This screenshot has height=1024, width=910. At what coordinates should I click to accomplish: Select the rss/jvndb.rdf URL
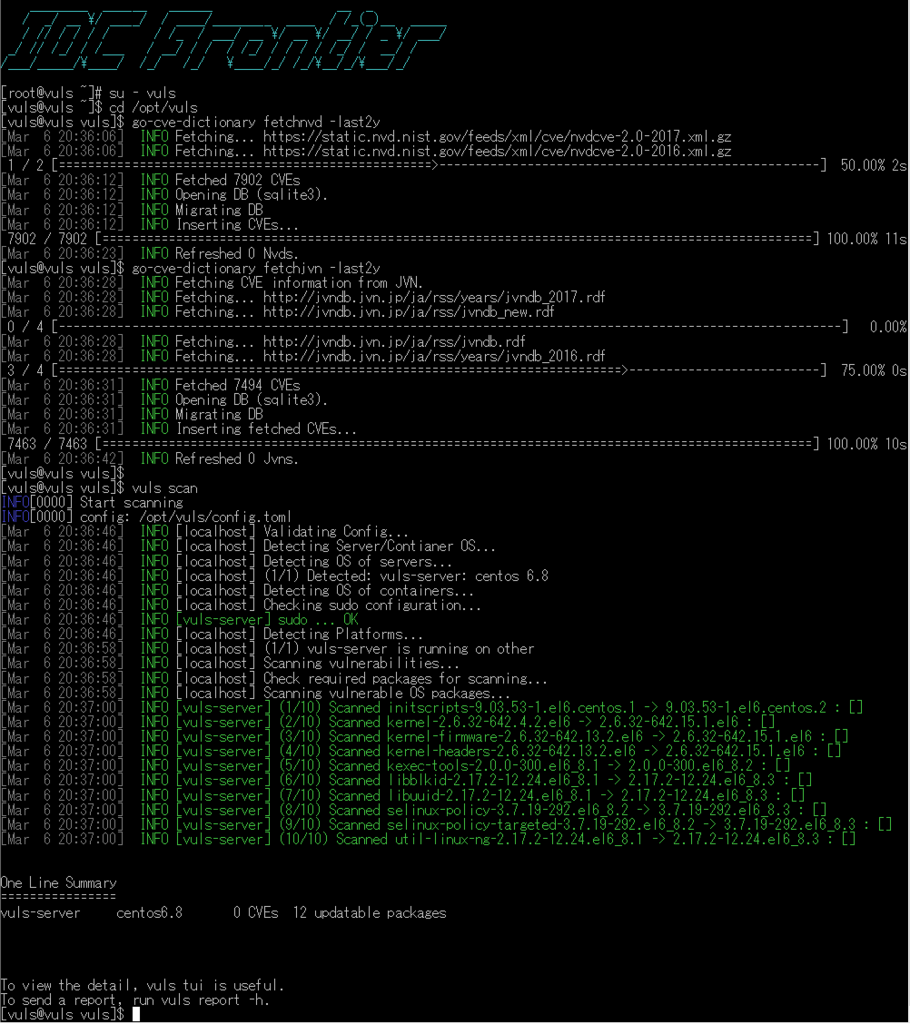[394, 342]
